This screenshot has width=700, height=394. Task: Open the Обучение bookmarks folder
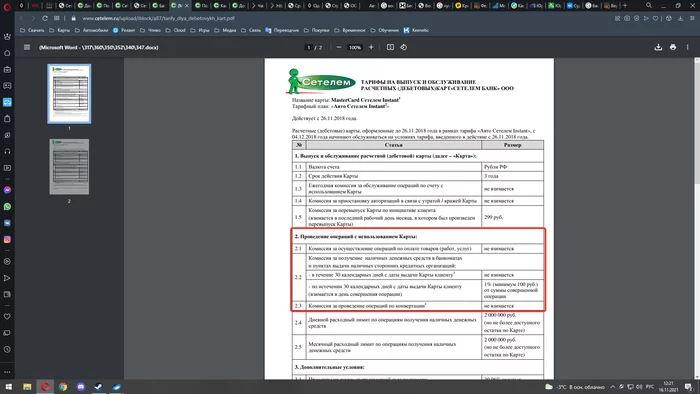[x=385, y=30]
